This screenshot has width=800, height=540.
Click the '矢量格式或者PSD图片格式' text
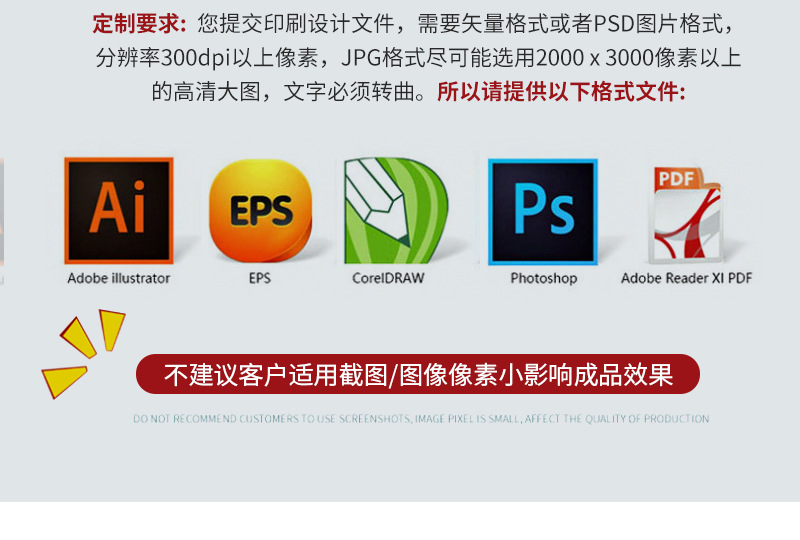point(591,24)
